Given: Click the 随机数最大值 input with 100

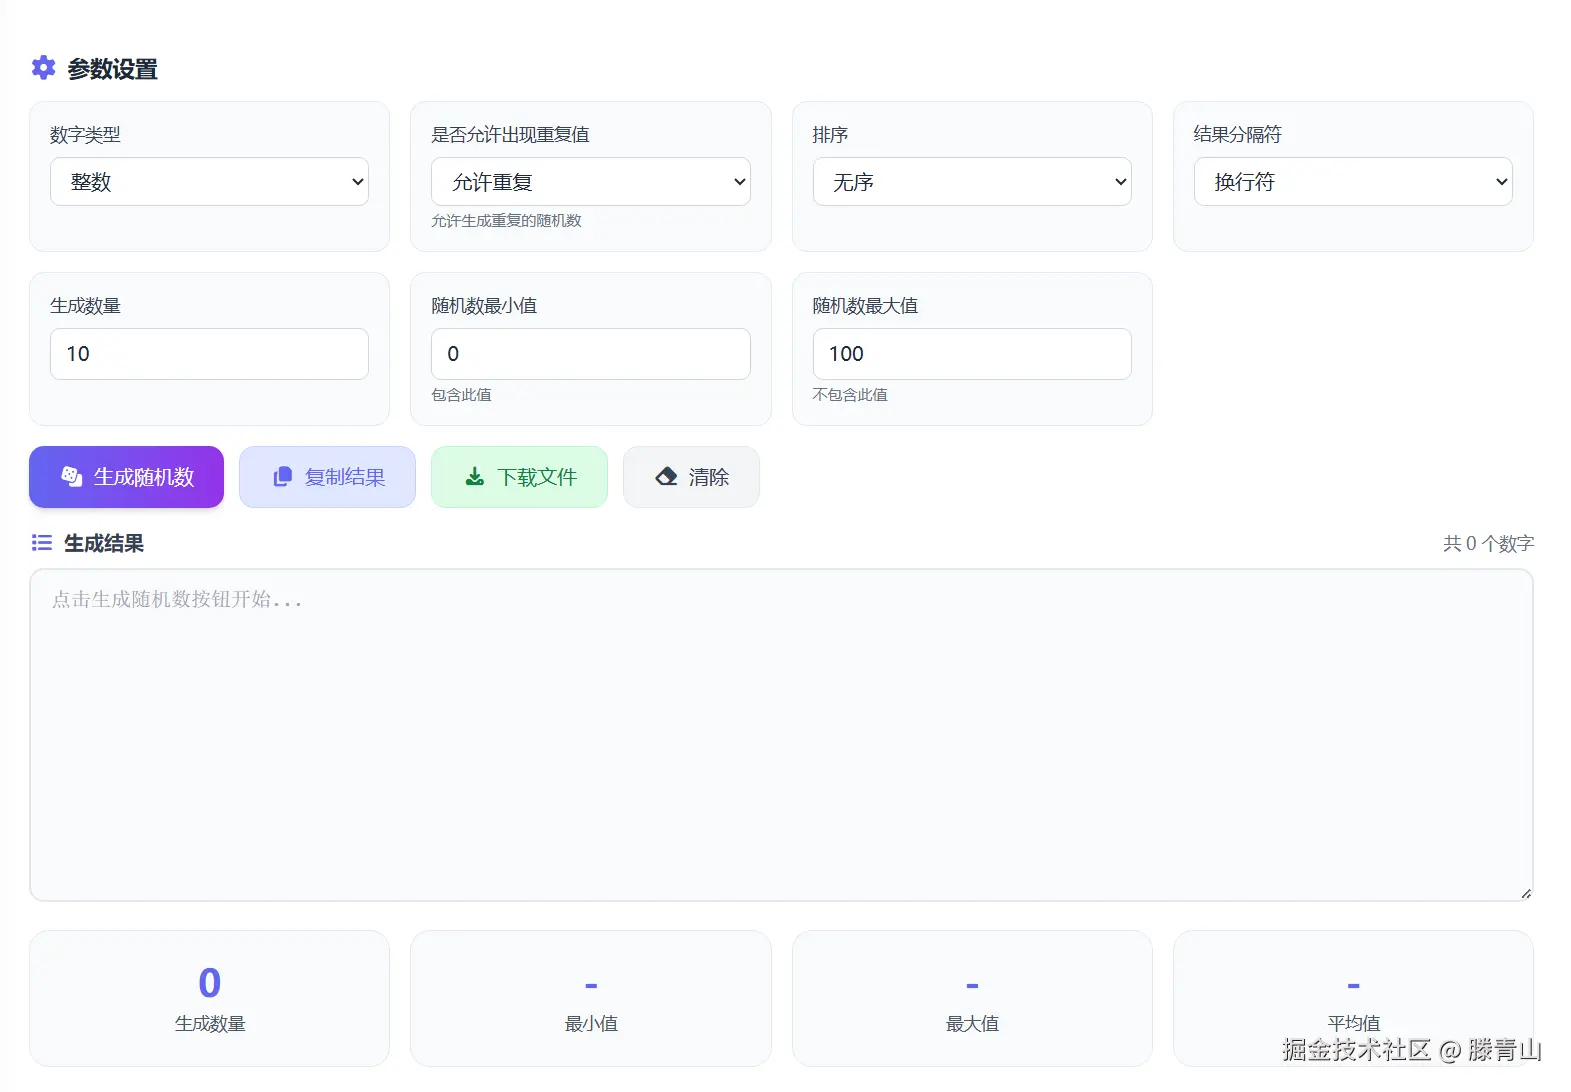Looking at the screenshot, I should (972, 354).
